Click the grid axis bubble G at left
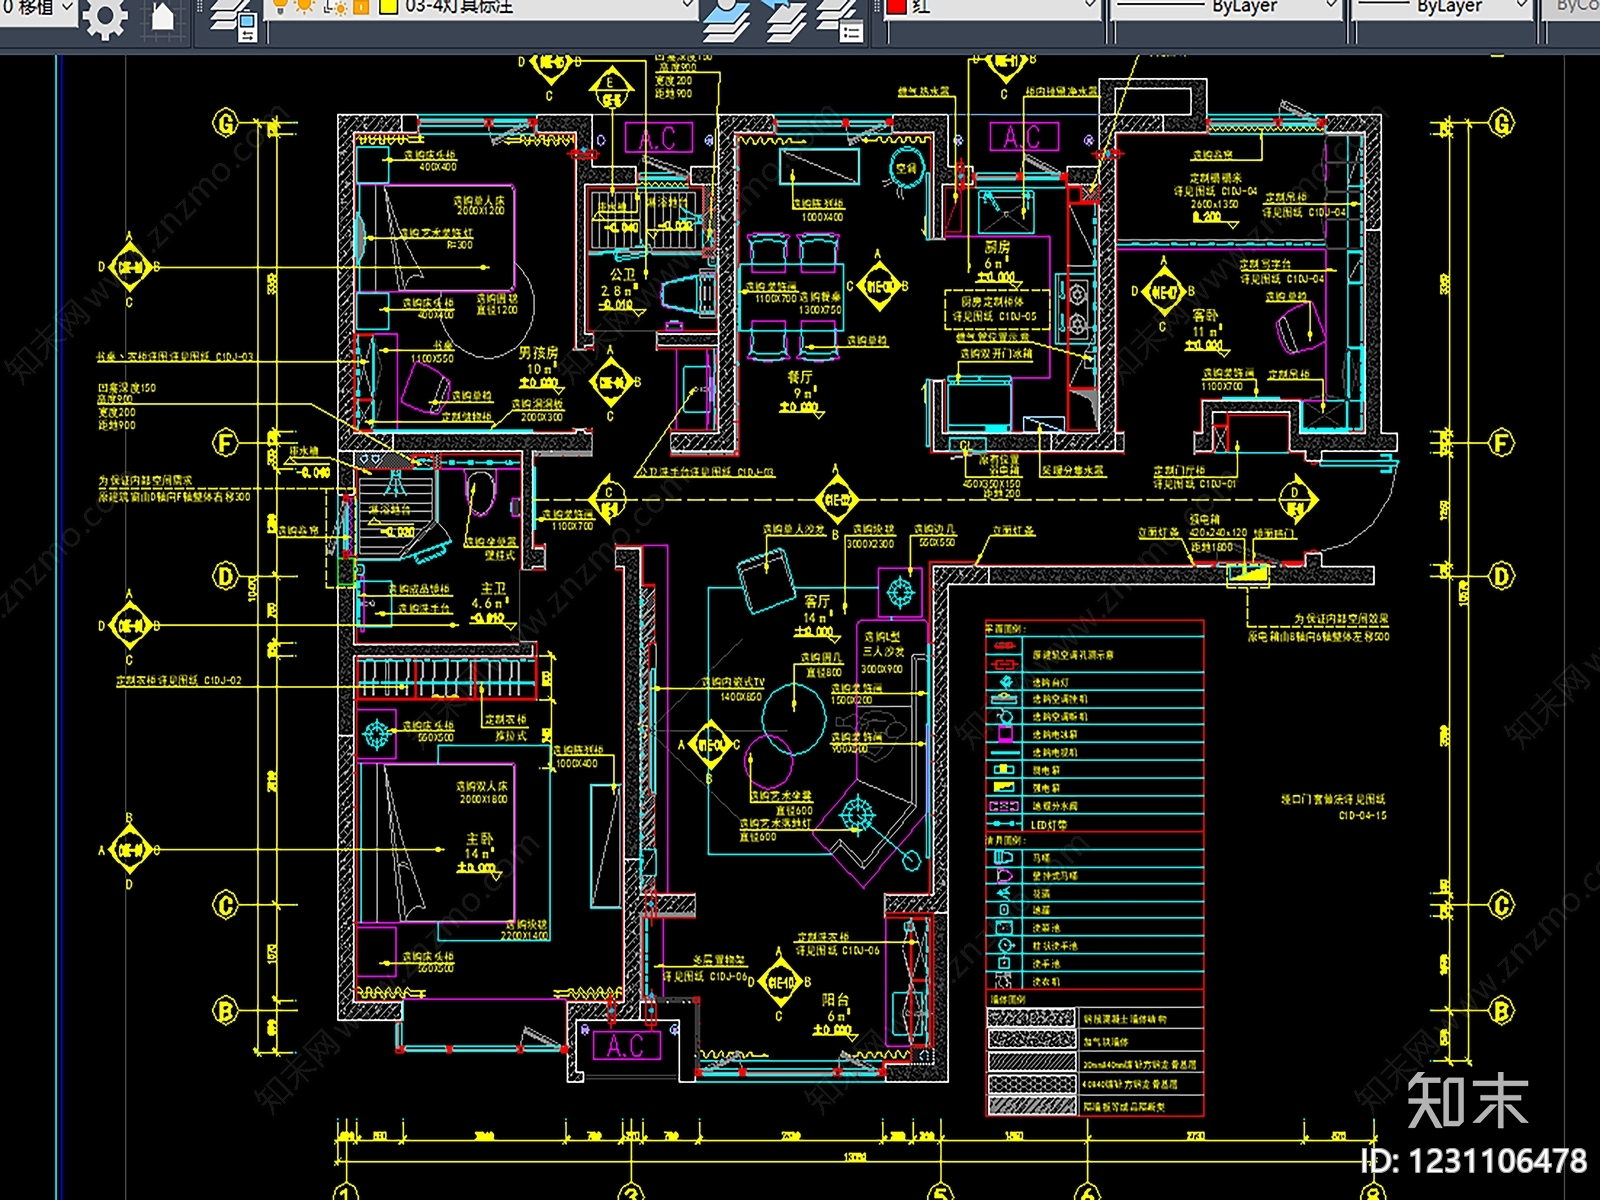 click(227, 124)
